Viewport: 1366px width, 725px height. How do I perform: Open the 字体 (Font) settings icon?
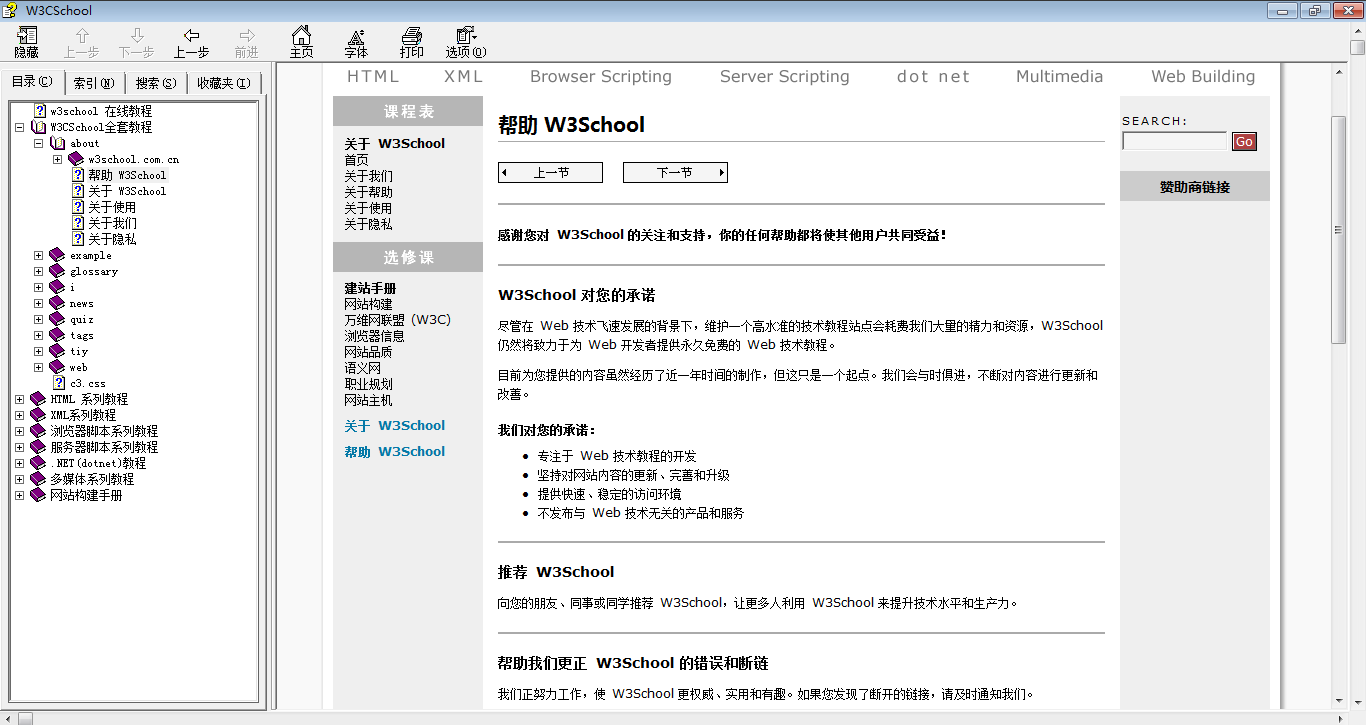[355, 41]
